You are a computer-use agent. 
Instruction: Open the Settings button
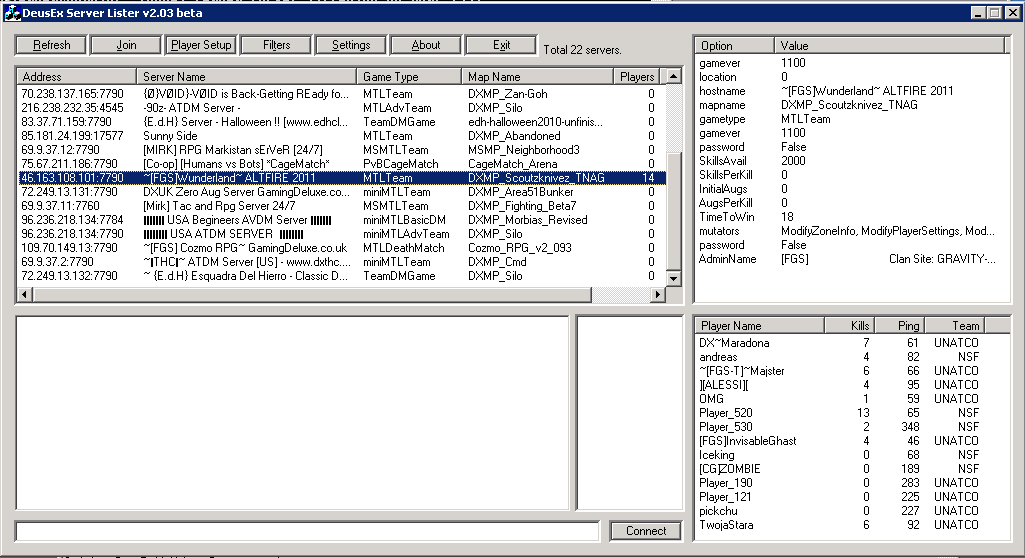pyautogui.click(x=351, y=45)
